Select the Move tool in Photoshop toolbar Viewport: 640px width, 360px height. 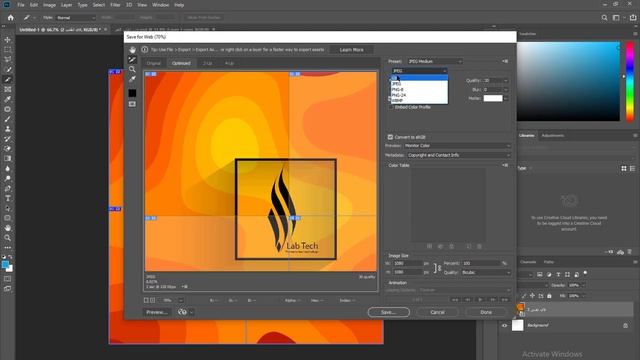pos(7,40)
